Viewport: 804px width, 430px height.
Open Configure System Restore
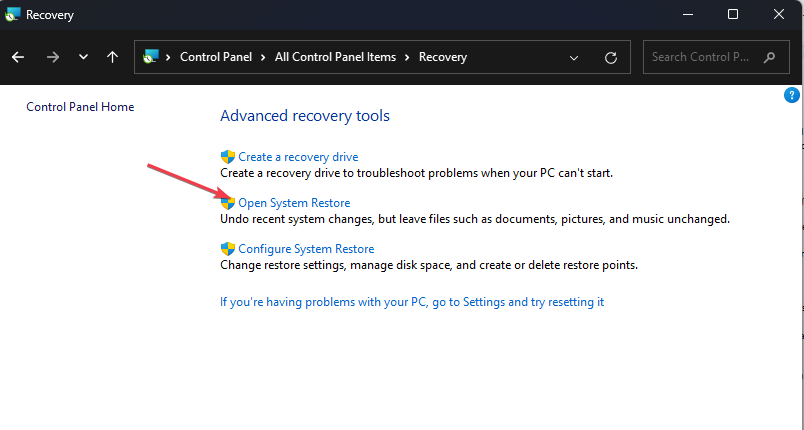[x=306, y=249]
